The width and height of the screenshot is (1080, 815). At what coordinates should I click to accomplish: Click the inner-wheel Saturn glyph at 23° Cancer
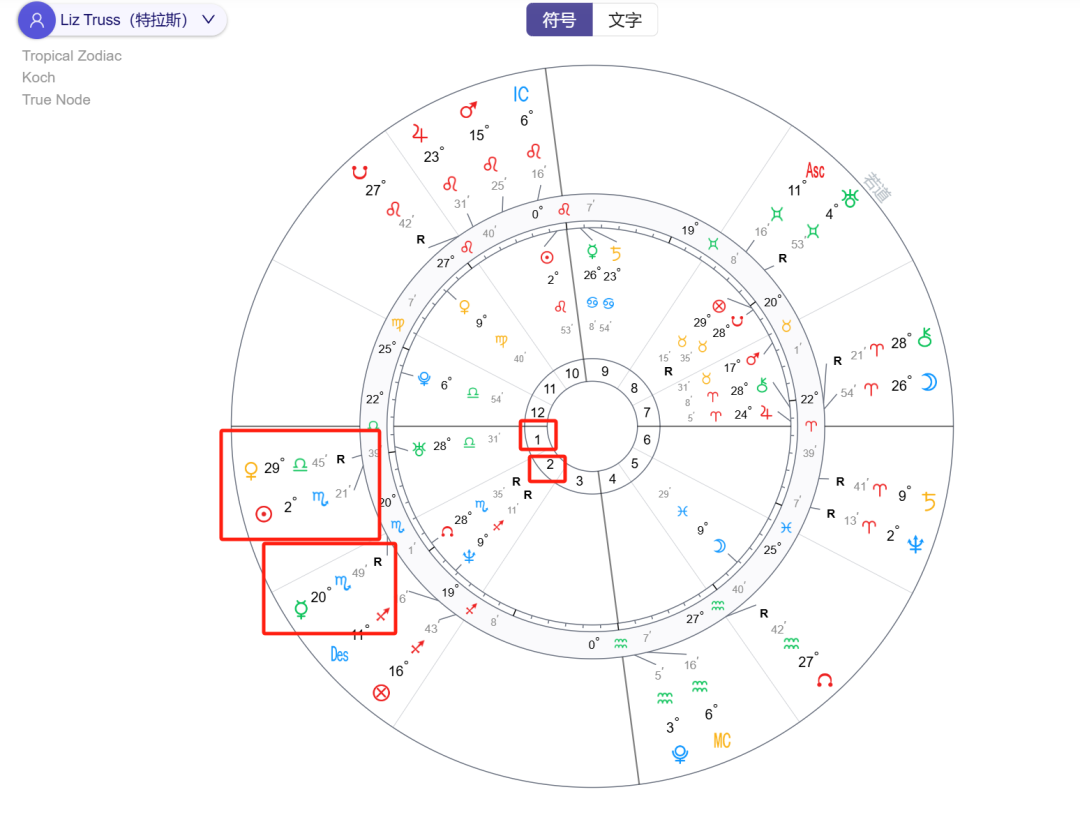pyautogui.click(x=615, y=254)
